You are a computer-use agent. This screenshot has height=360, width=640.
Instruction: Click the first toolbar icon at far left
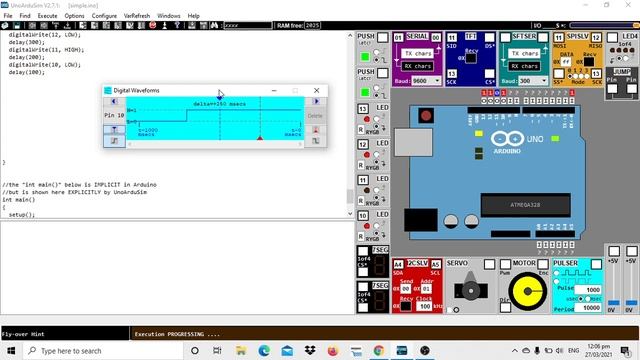click(x=5, y=25)
